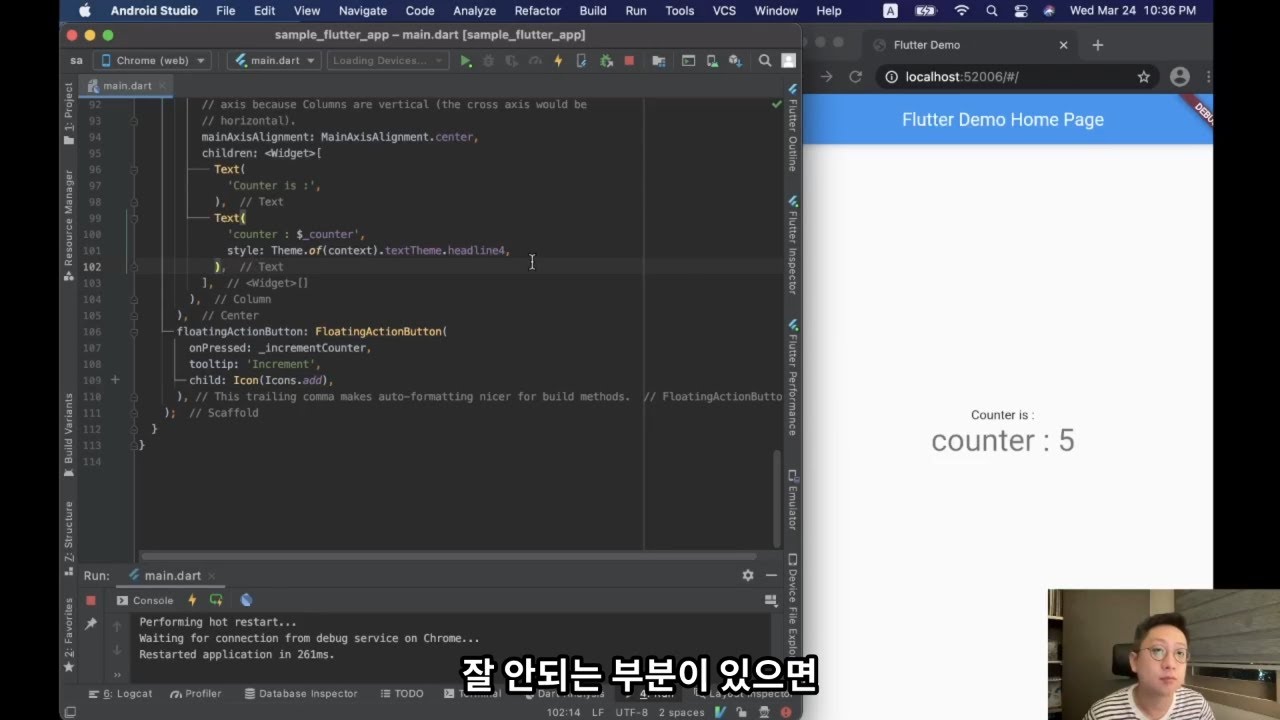1280x720 pixels.
Task: Open Emulator side panel
Action: point(792,500)
